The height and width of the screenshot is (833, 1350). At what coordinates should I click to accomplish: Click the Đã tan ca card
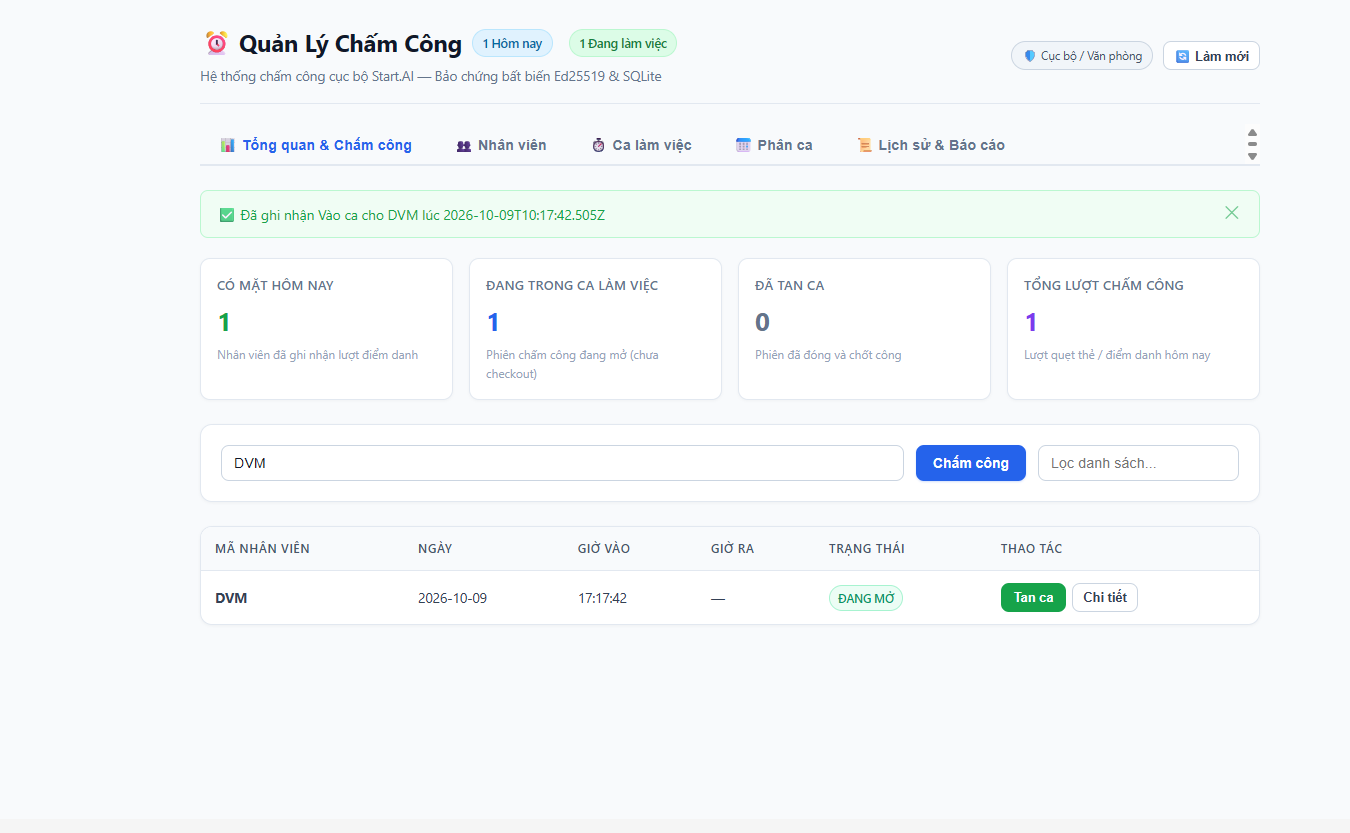tap(864, 329)
